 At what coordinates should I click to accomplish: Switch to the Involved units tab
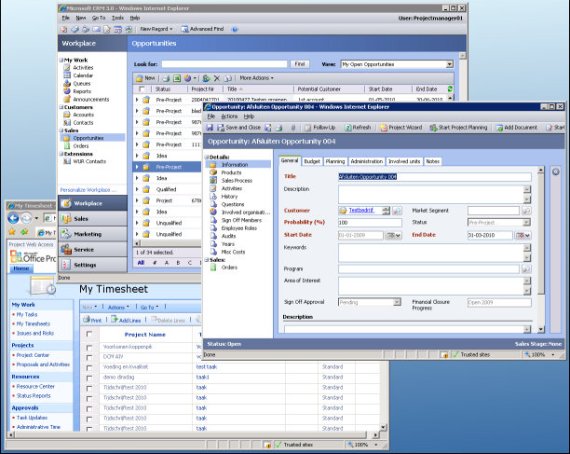point(404,161)
